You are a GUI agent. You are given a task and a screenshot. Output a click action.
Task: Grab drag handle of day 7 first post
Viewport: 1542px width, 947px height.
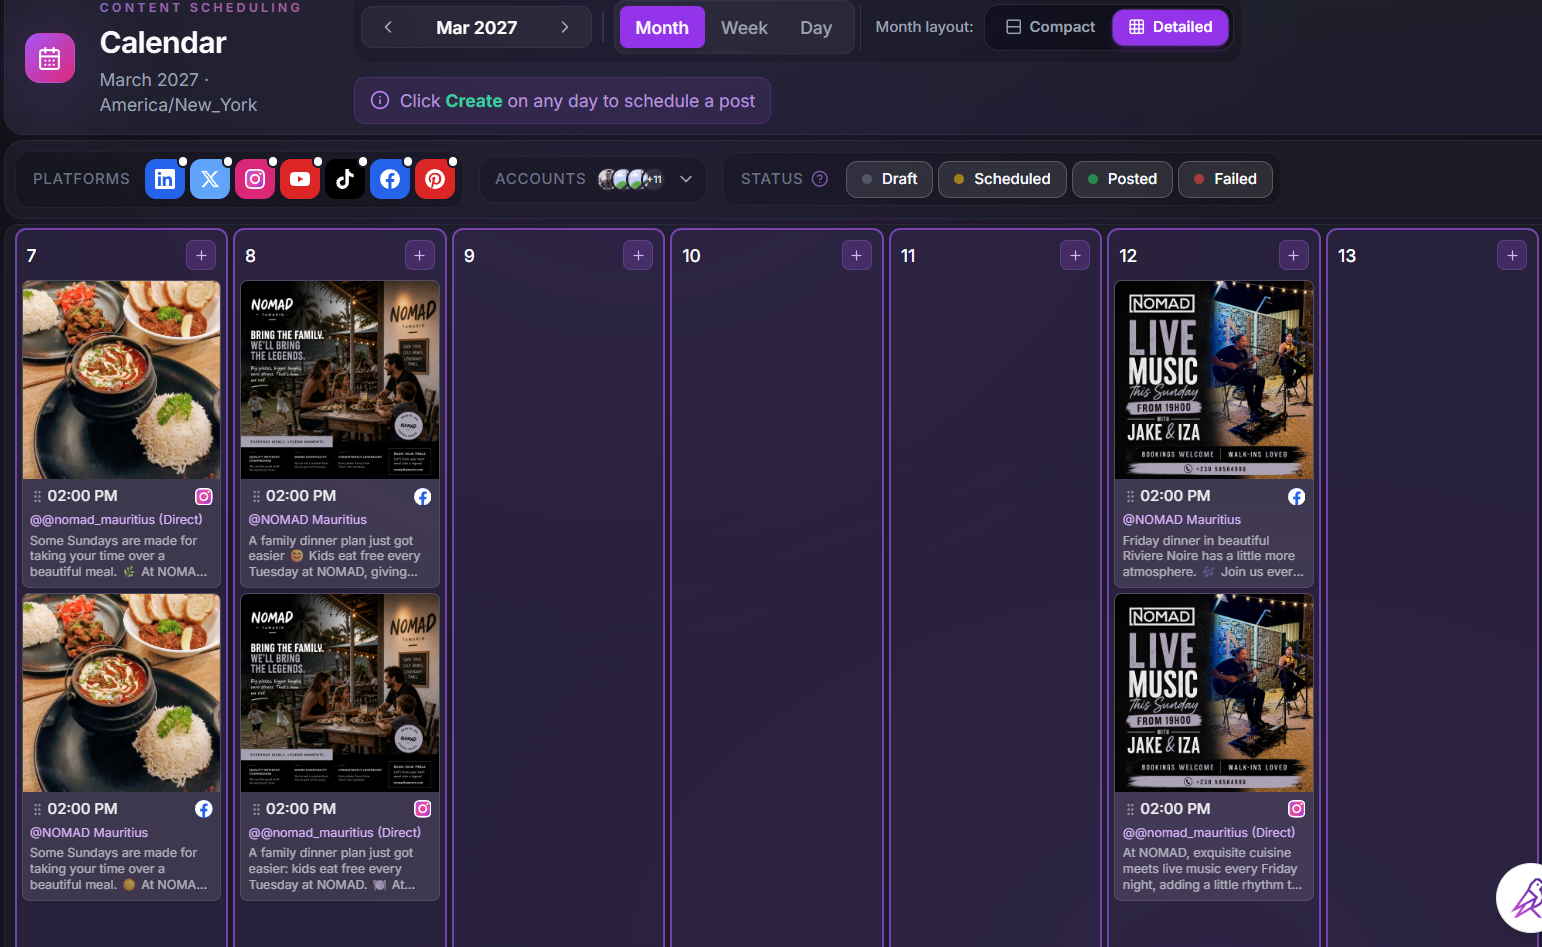click(37, 496)
